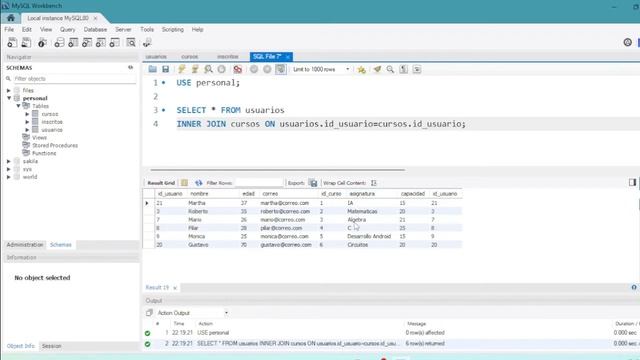
Task: Go to the Workbench home screen
Action: (x=11, y=18)
